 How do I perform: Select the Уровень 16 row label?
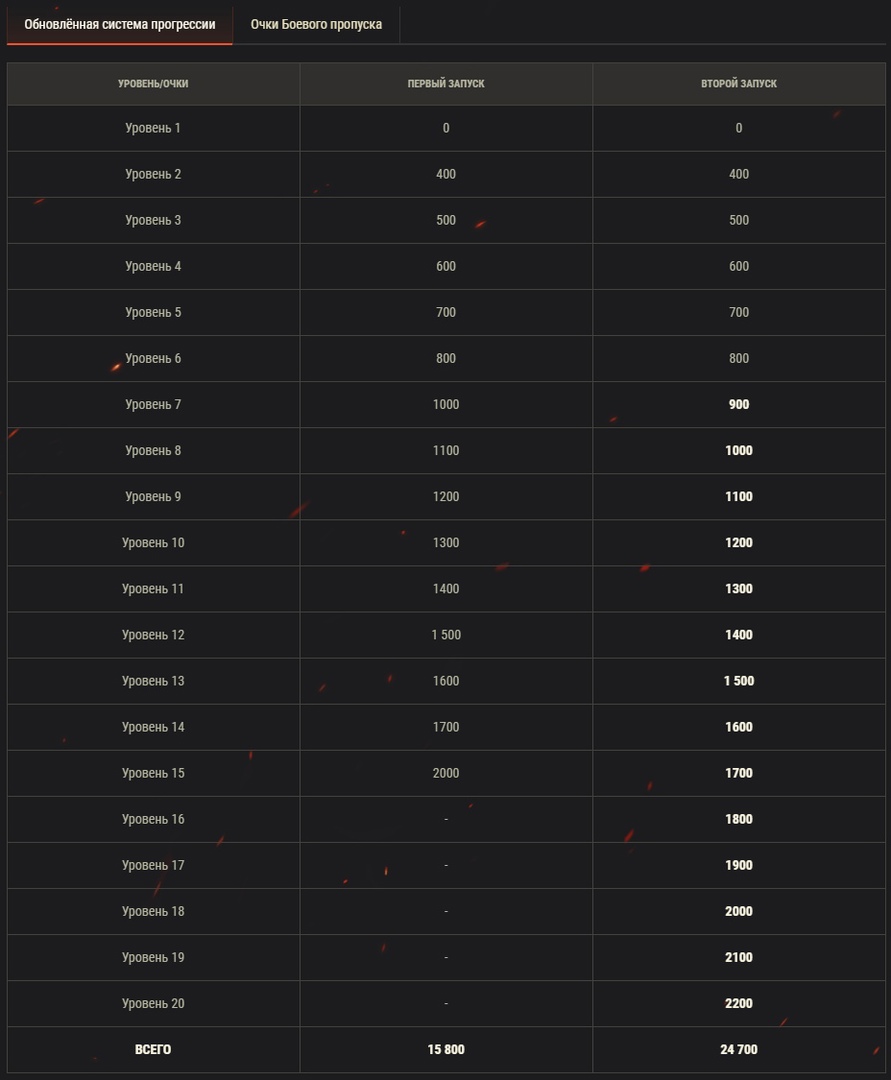(153, 819)
